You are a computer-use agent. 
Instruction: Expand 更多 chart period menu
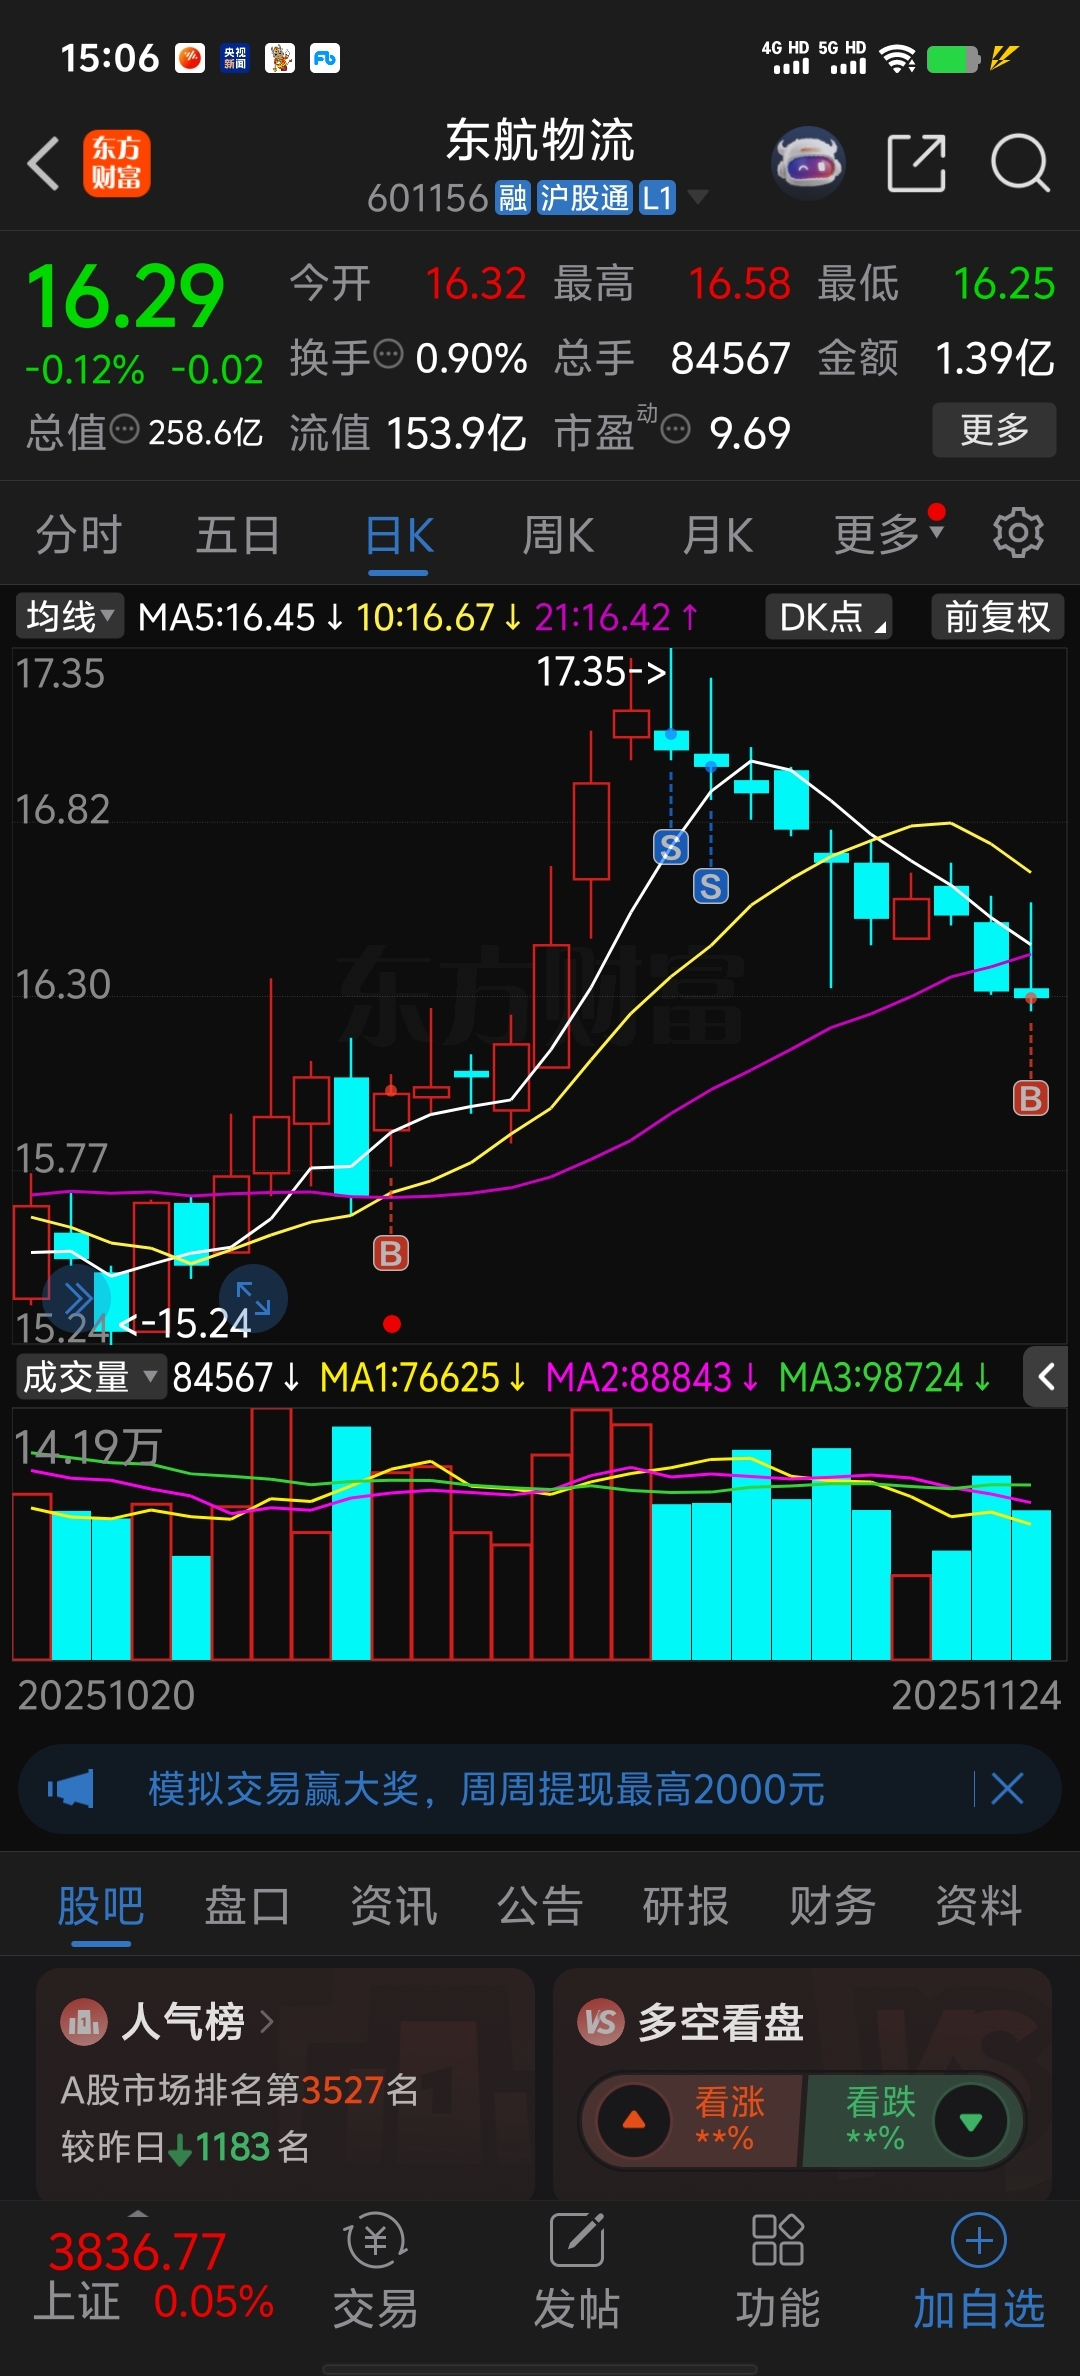889,533
